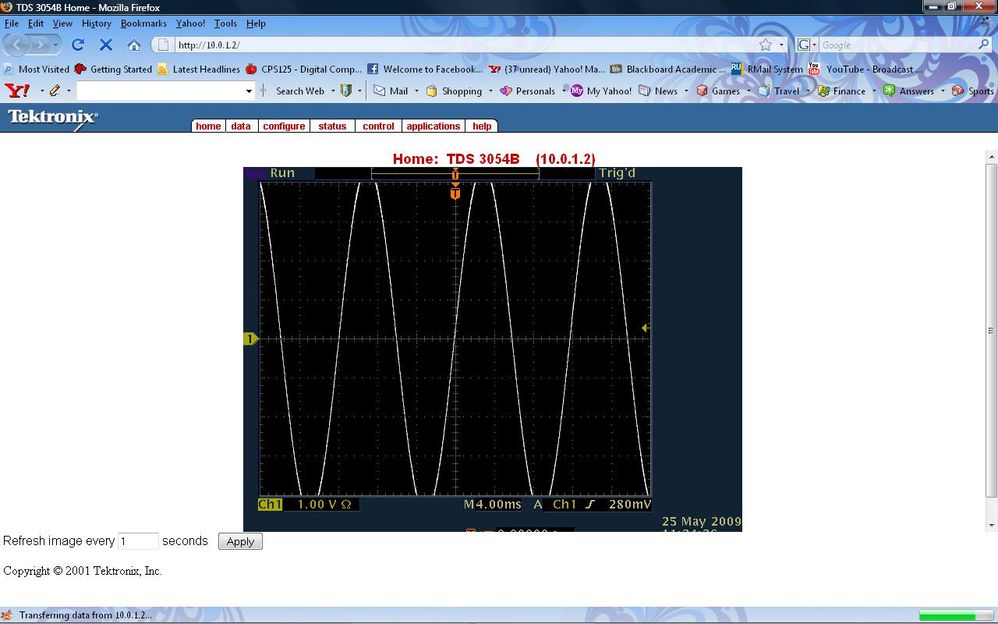Expand the Mail toolbar dropdown arrow
Screen dimensions: 998x624
[x=416, y=91]
